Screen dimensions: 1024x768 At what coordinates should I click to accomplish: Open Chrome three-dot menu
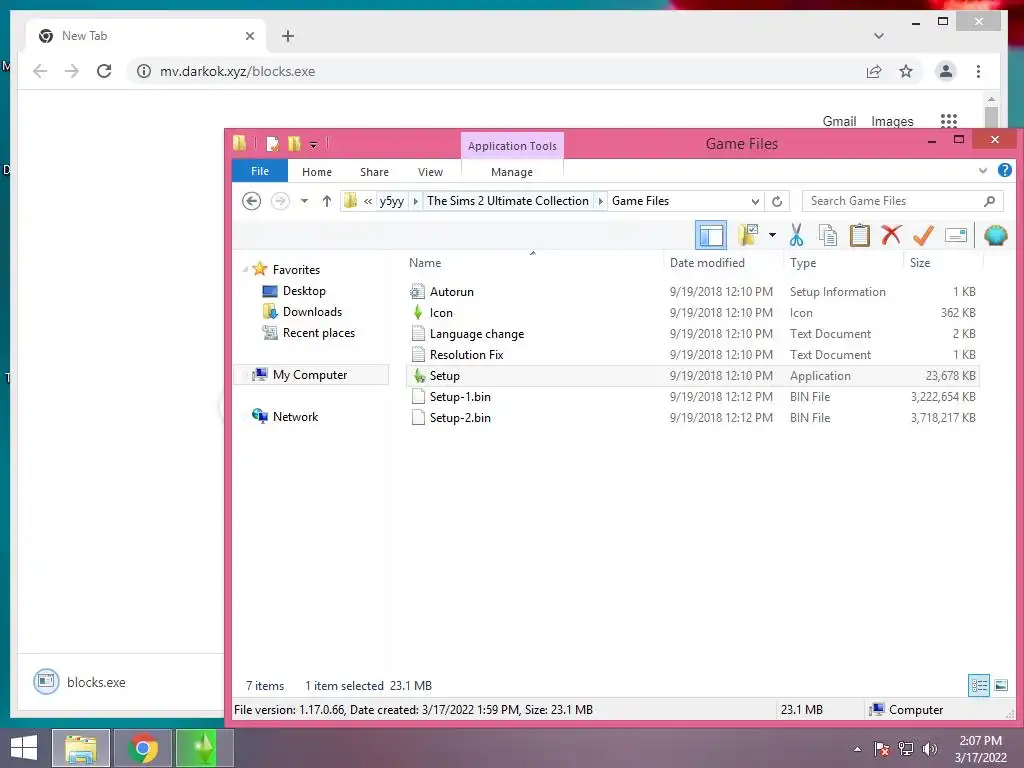978,71
